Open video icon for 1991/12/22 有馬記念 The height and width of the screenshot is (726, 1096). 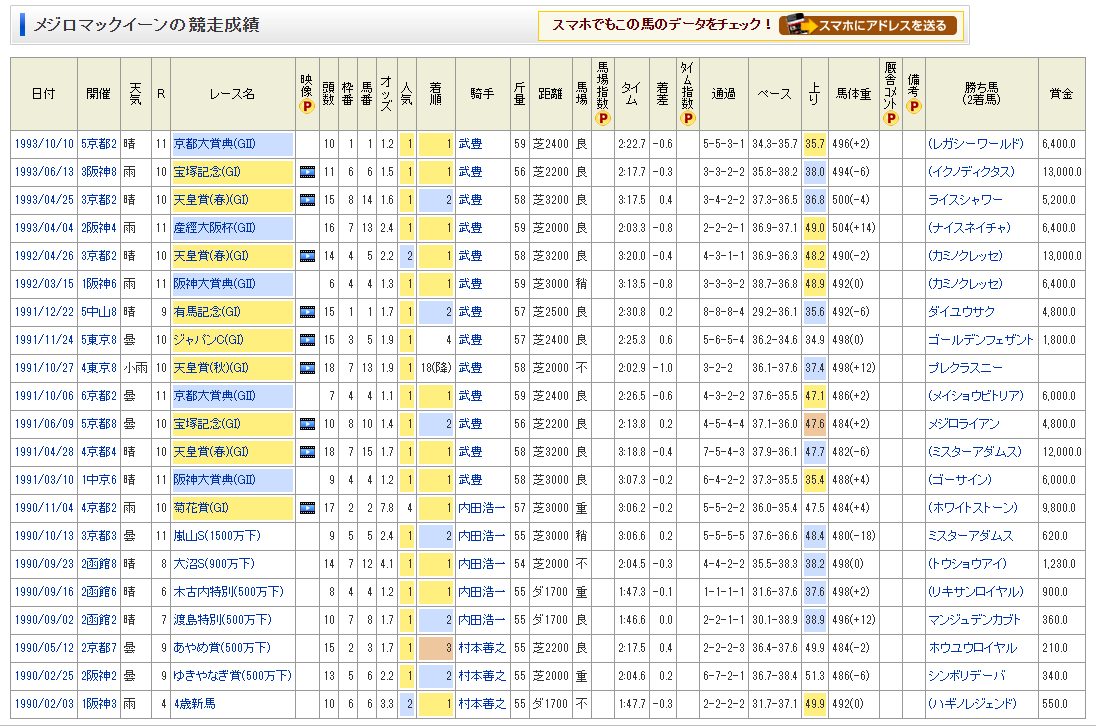point(307,312)
